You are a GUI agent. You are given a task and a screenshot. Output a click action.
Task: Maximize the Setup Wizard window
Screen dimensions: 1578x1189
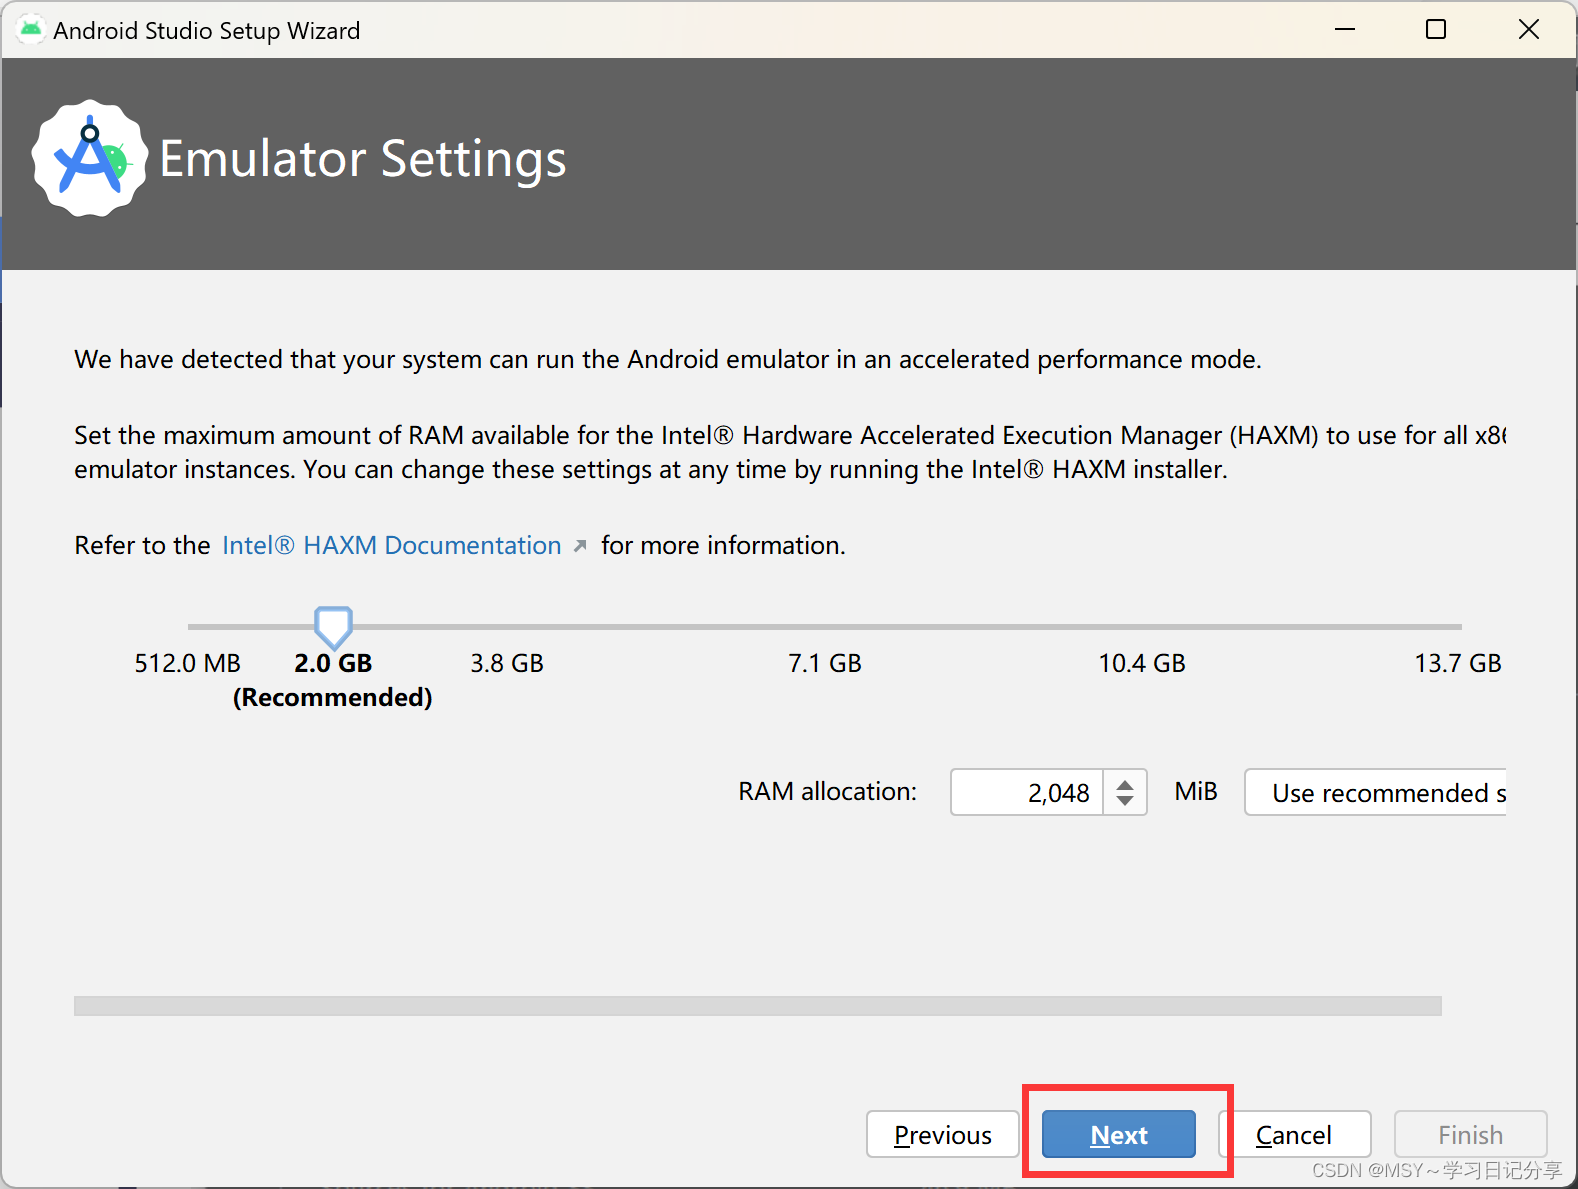coord(1436,29)
